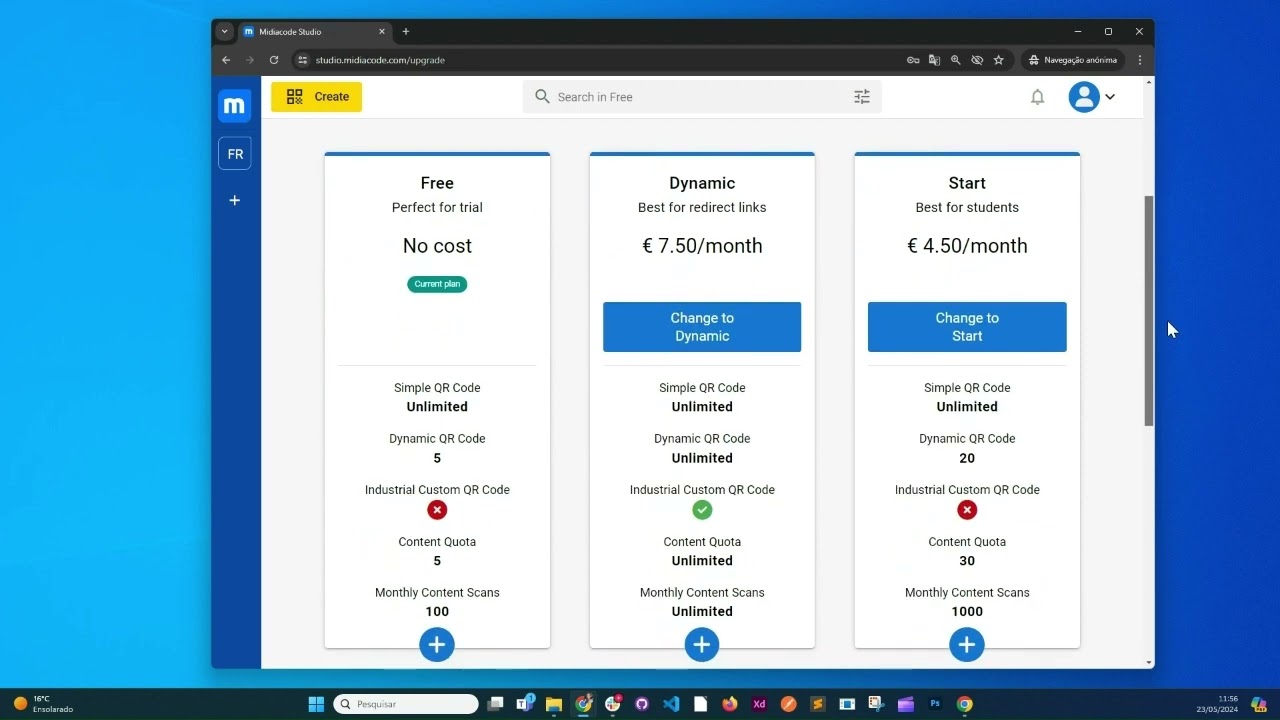1280x720 pixels.
Task: View site information icon in address bar
Action: click(x=303, y=60)
